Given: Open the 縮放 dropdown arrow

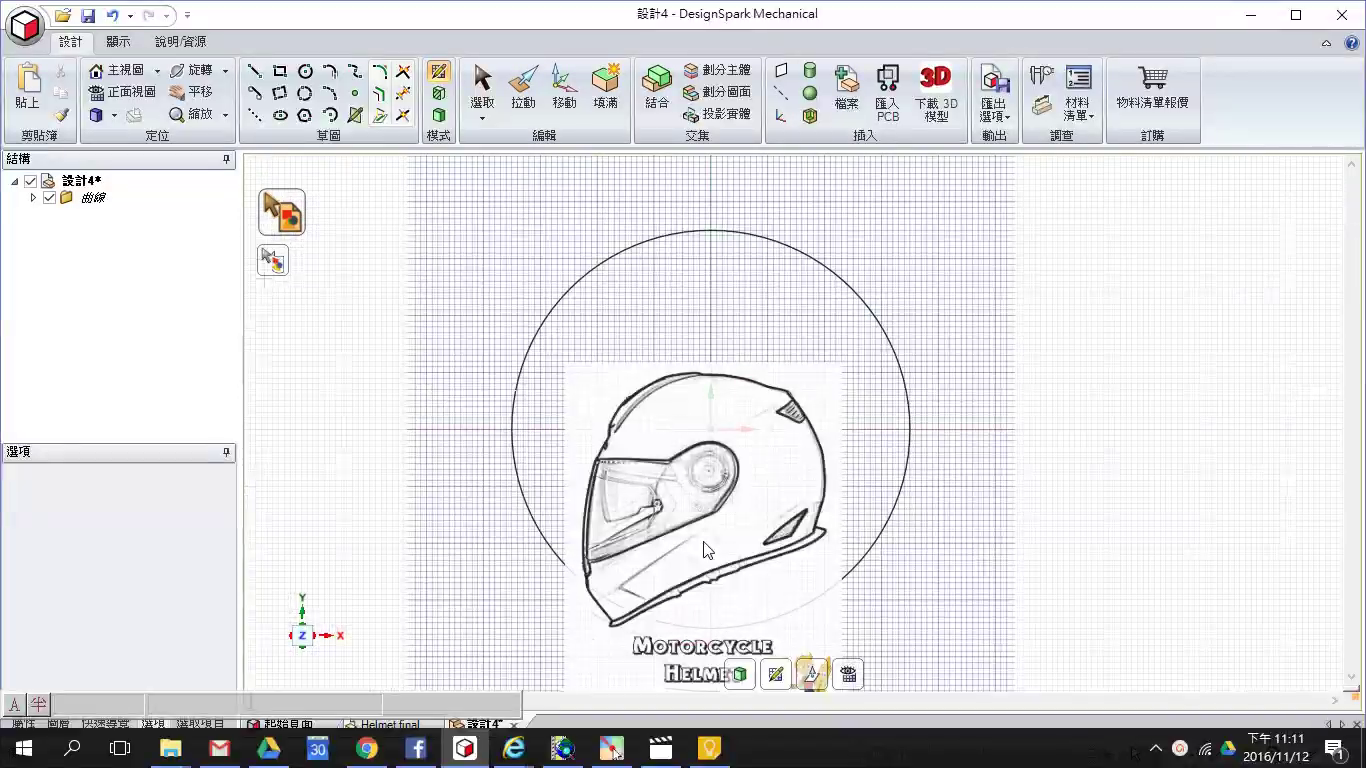Looking at the screenshot, I should pos(225,115).
